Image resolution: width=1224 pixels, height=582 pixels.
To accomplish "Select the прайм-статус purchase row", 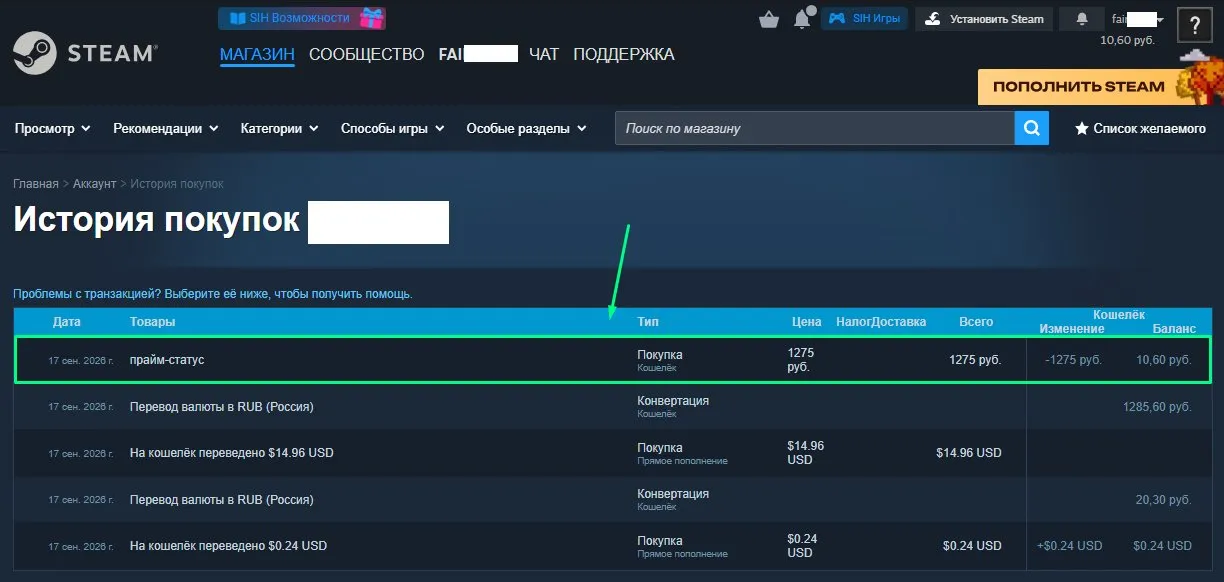I will (612, 359).
